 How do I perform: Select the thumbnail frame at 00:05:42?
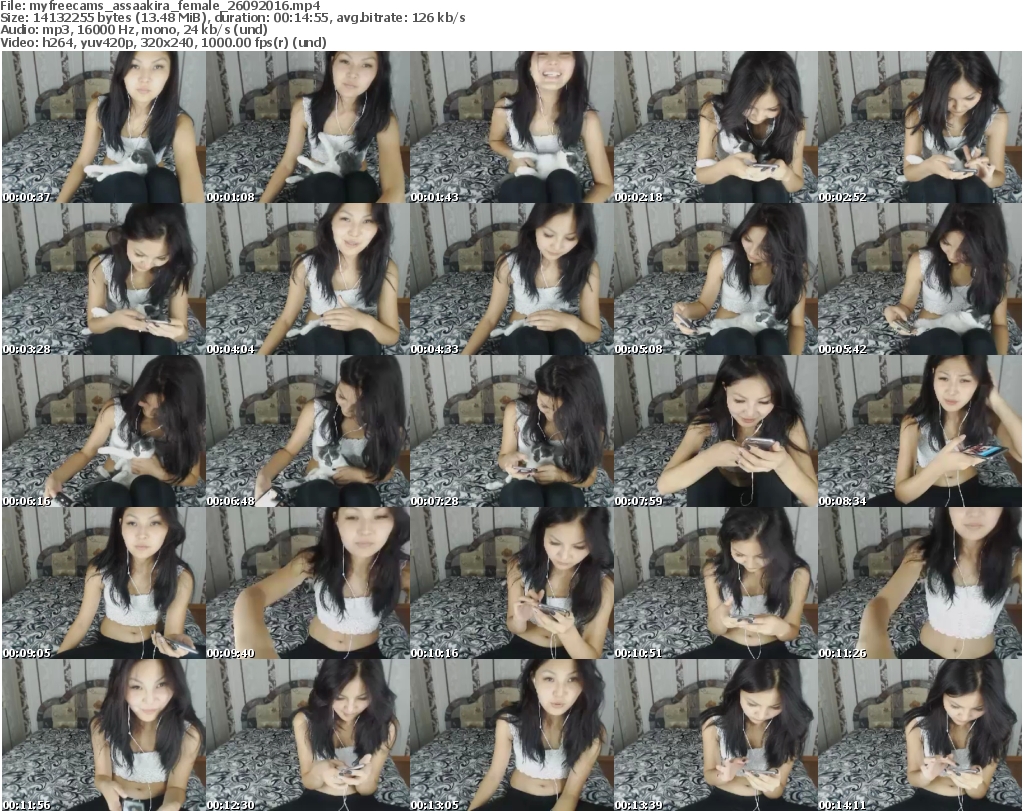pyautogui.click(x=920, y=279)
